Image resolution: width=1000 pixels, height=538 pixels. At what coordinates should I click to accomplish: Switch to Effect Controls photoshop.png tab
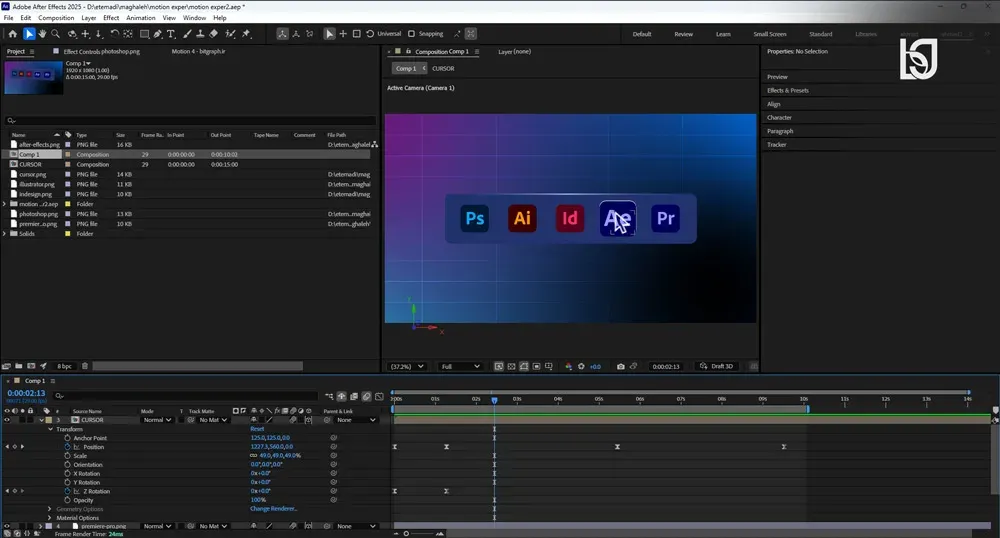pos(101,51)
